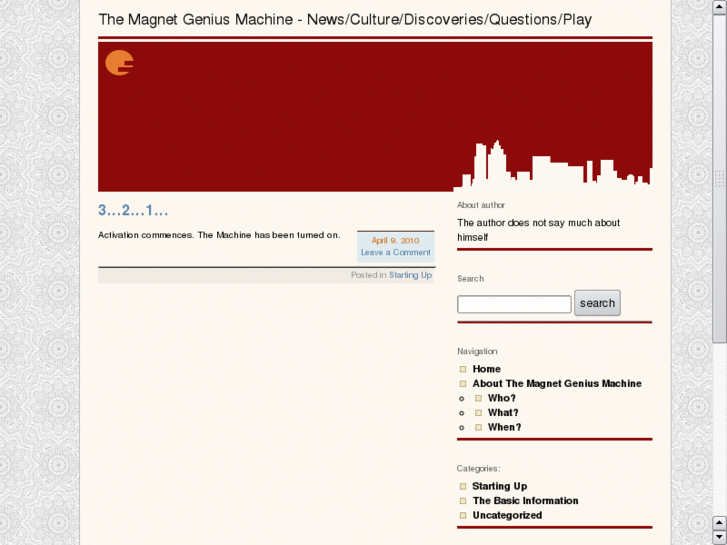Go to Home in Navigation
This screenshot has height=545, width=727.
pyautogui.click(x=486, y=369)
